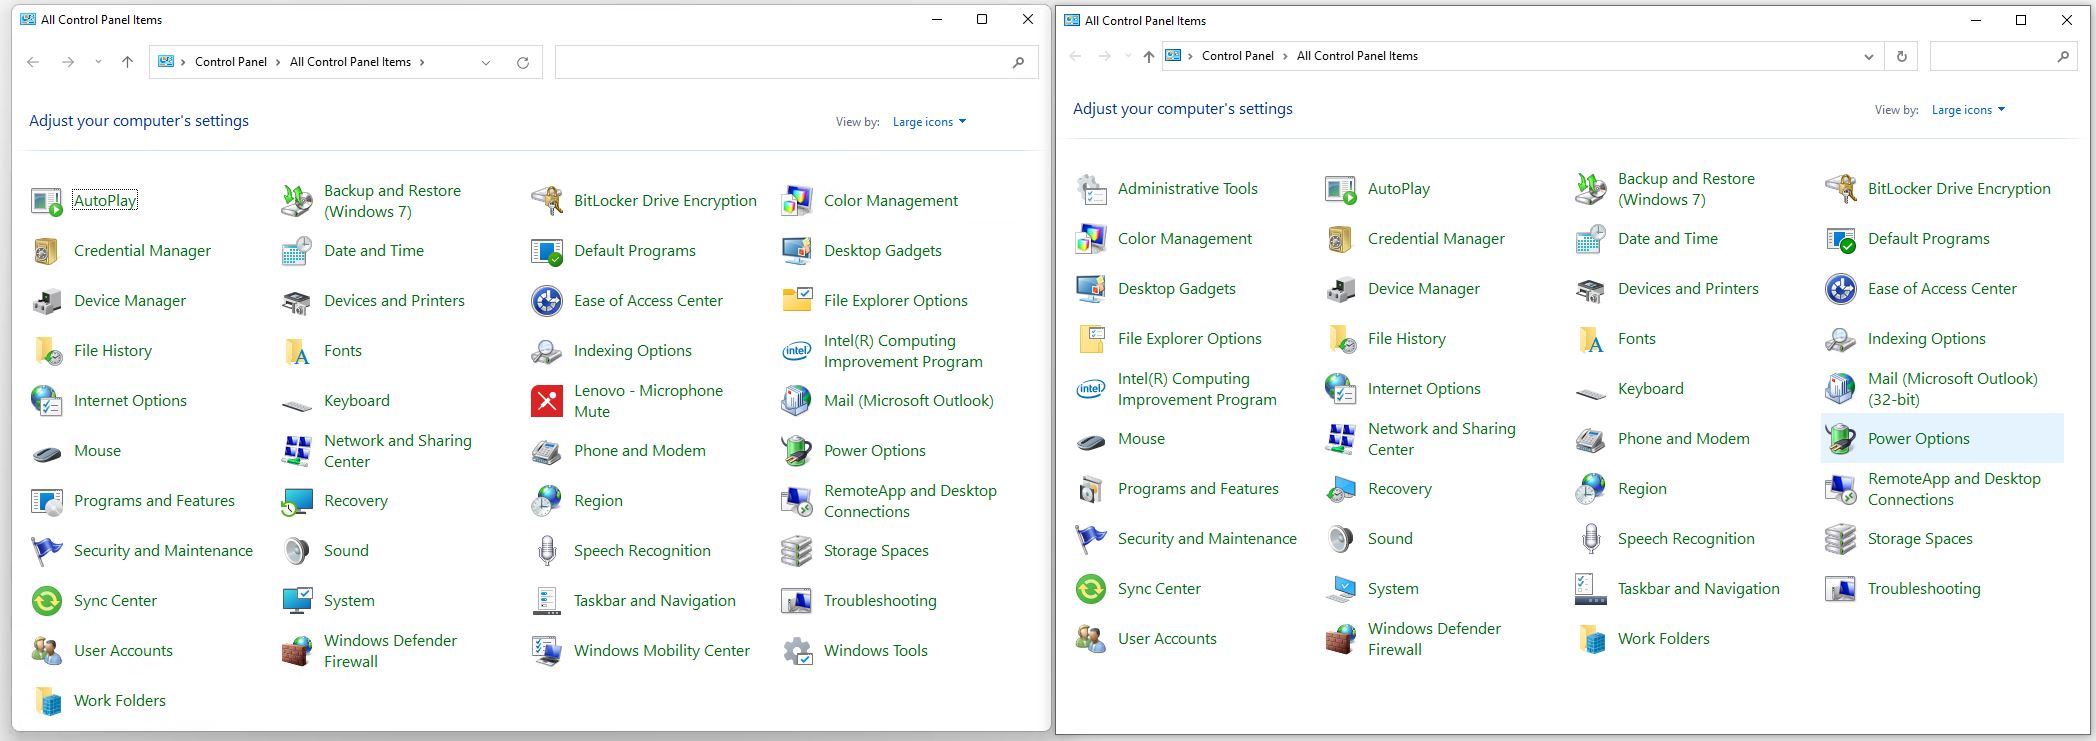Click Control Panel breadcrumb in the left window

231,62
